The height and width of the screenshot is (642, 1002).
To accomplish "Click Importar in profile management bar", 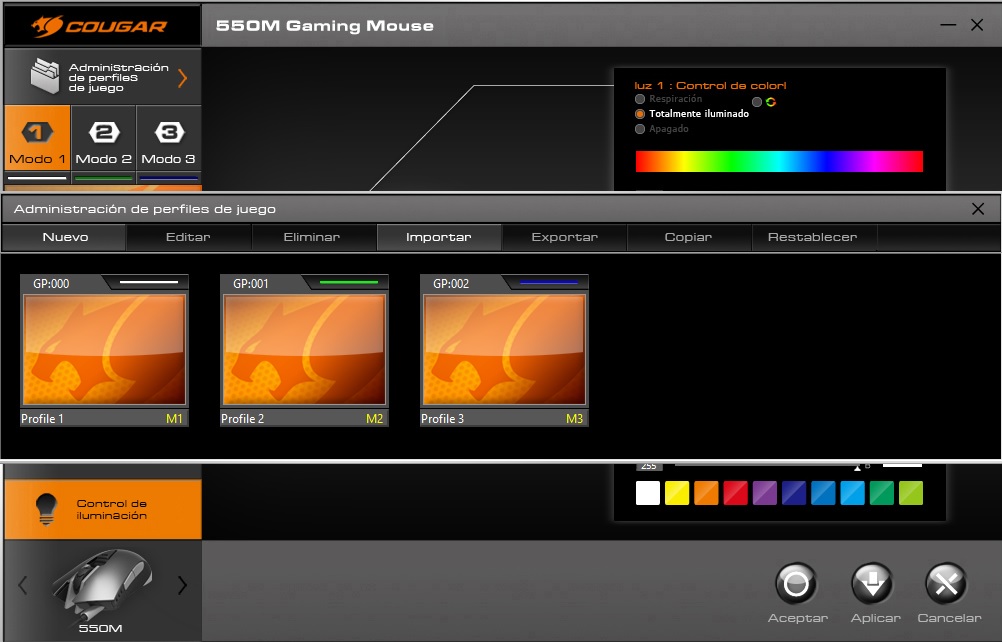I will coord(438,237).
